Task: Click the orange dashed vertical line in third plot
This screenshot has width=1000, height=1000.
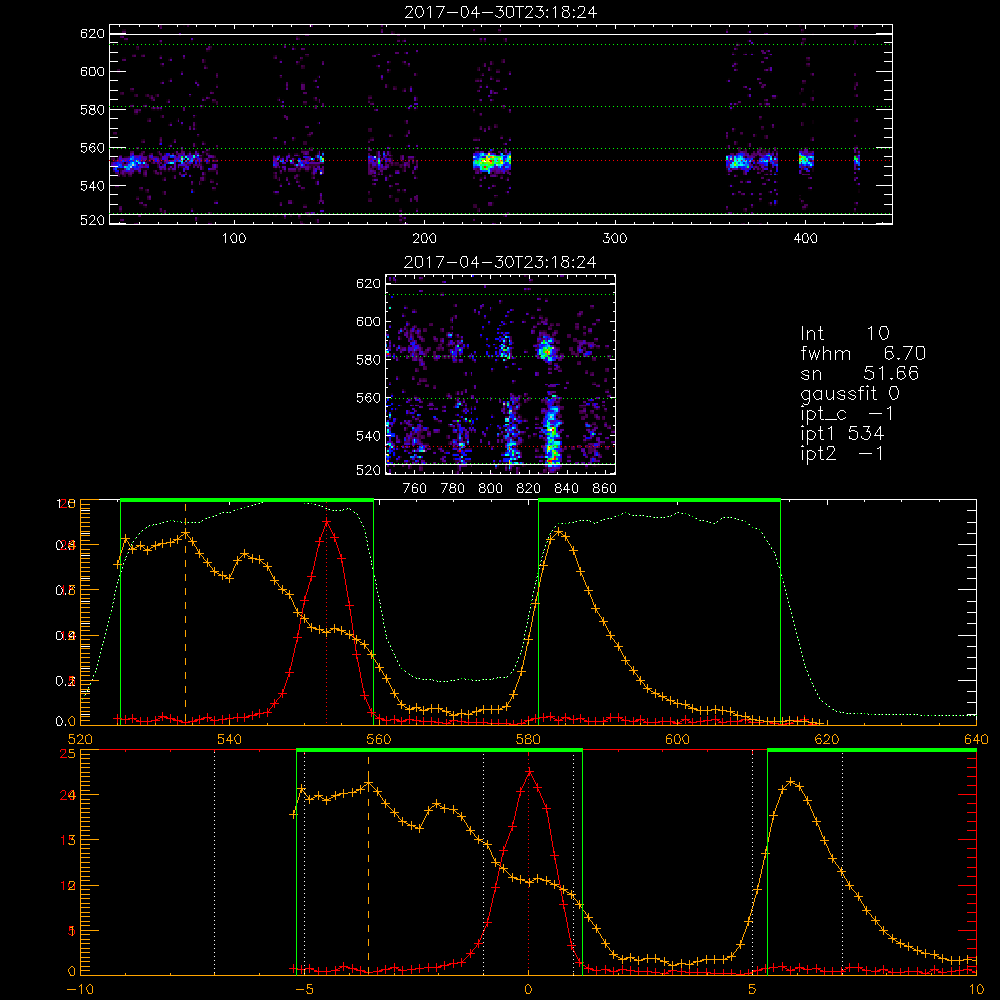Action: [186, 612]
